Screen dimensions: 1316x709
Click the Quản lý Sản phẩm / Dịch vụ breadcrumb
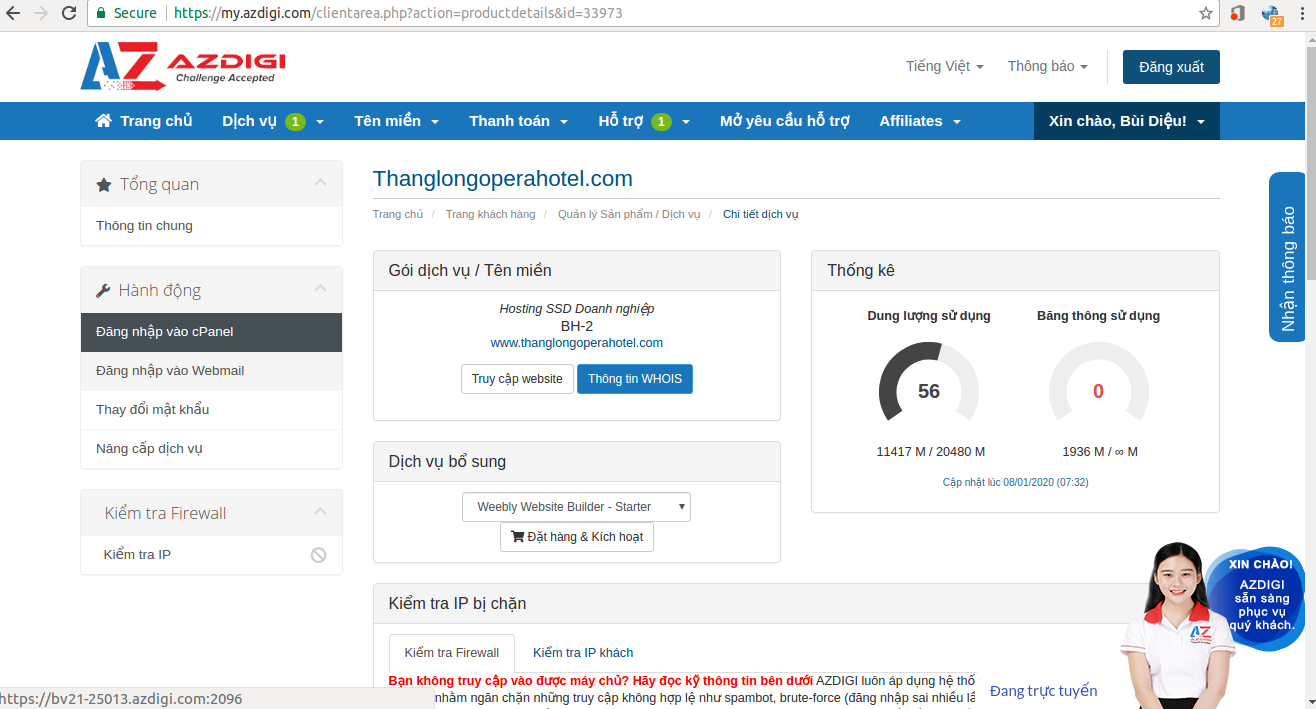629,214
